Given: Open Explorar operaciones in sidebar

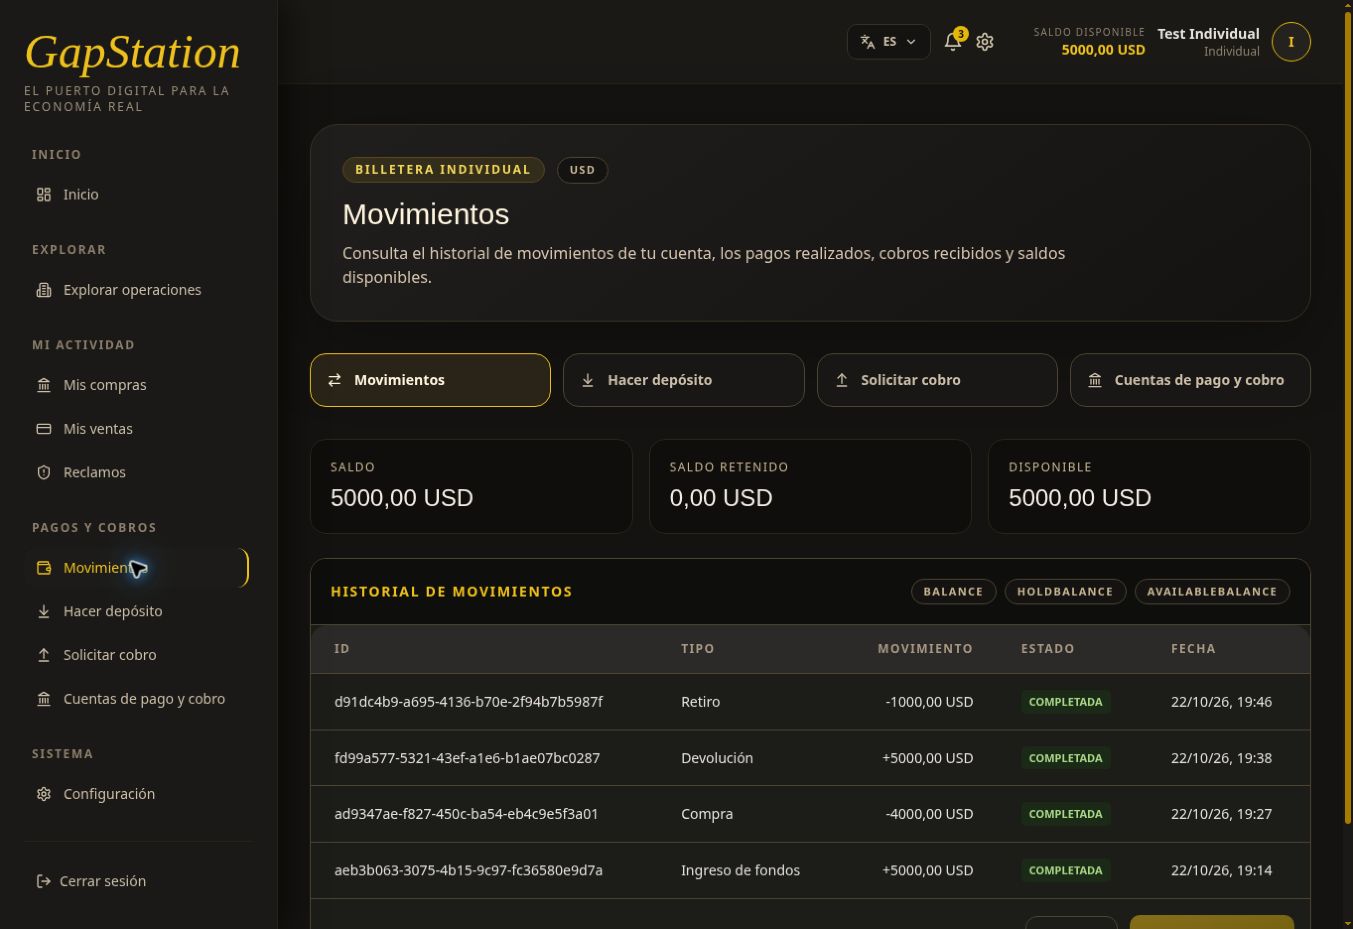Looking at the screenshot, I should pos(137,290).
